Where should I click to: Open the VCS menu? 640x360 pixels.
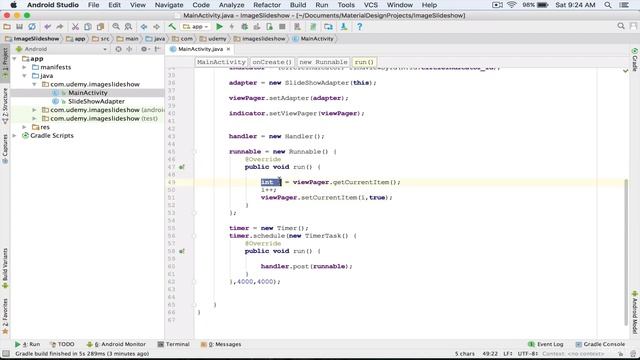[x=371, y=5]
